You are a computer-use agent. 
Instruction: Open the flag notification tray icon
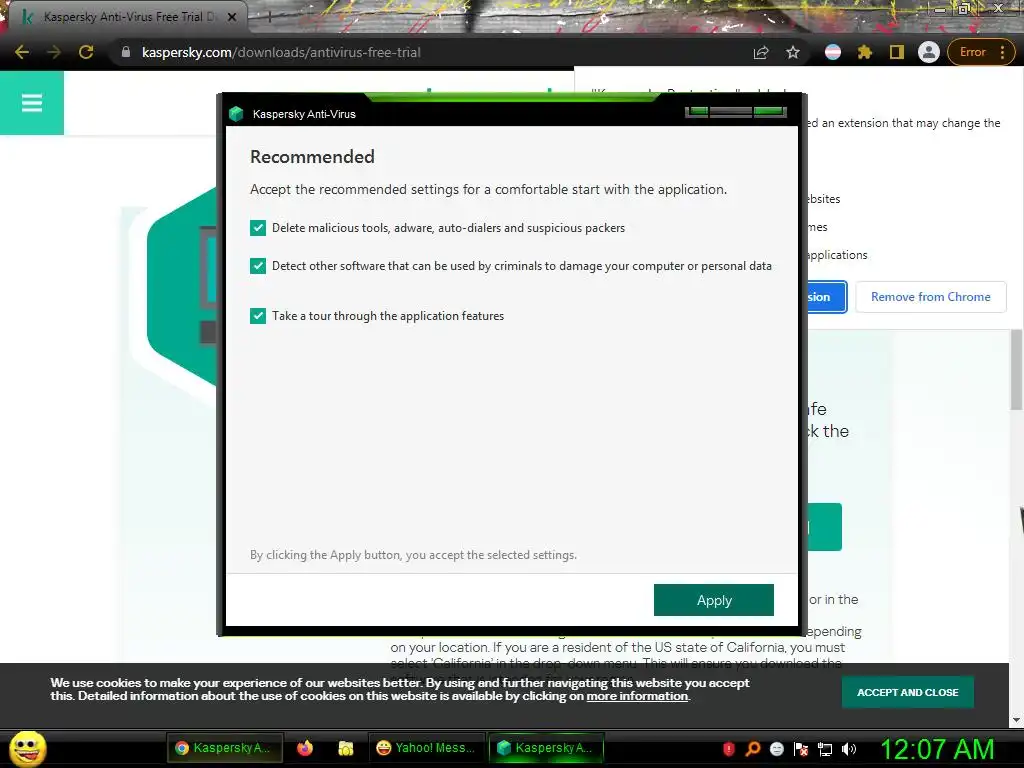801,748
